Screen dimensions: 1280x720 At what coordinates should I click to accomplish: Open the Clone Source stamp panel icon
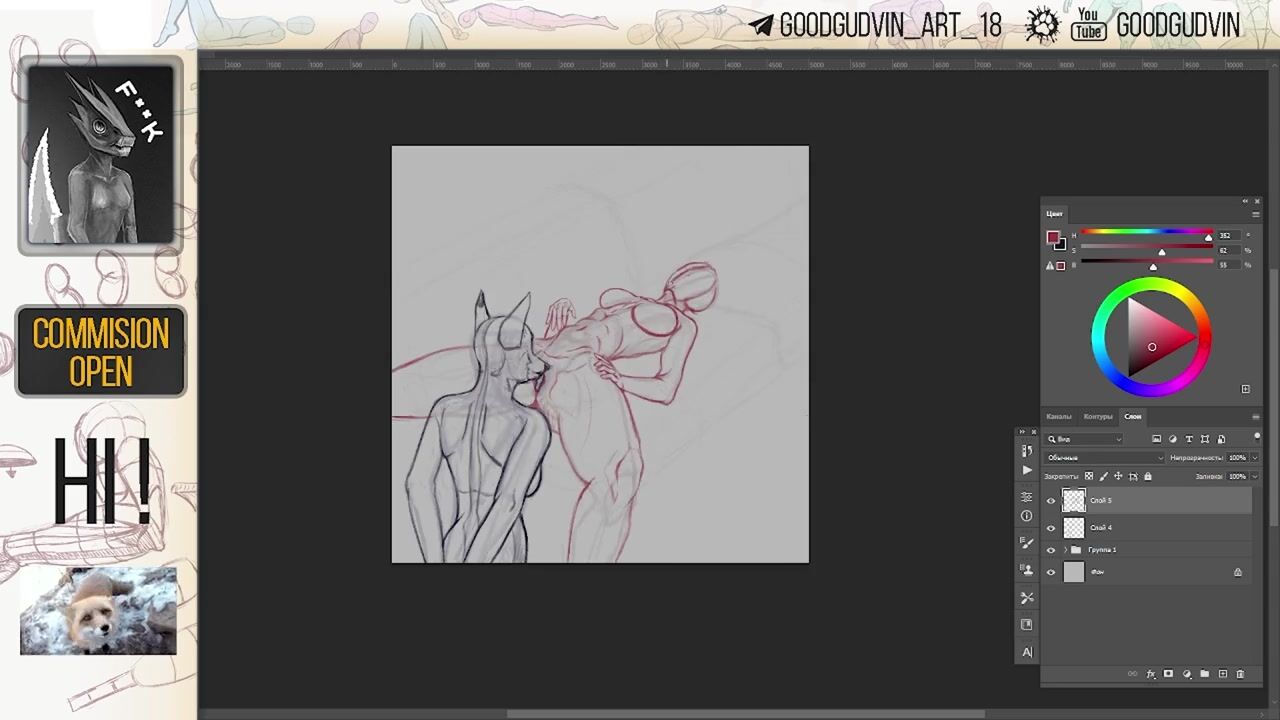click(x=1027, y=570)
